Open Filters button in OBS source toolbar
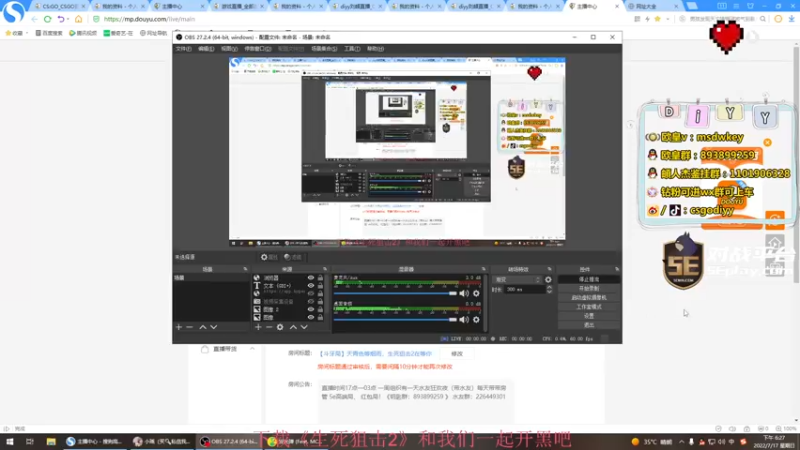This screenshot has width=800, height=450. [293, 257]
